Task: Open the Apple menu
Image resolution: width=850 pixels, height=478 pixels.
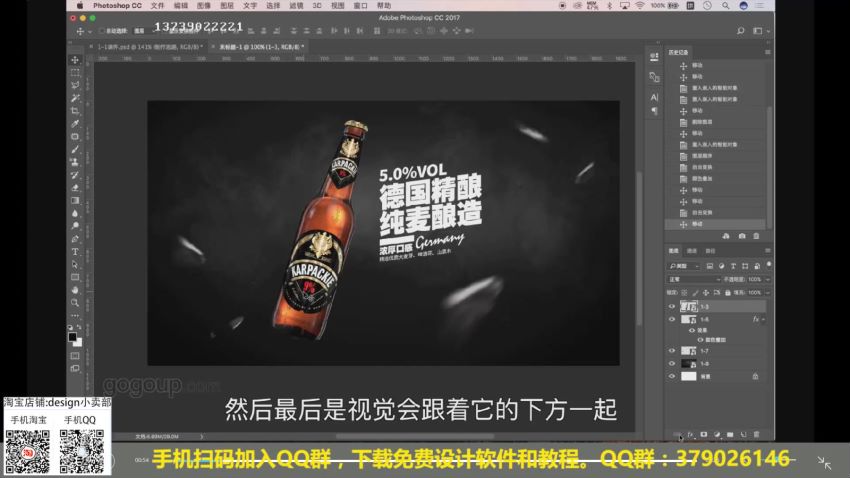Action: (80, 5)
